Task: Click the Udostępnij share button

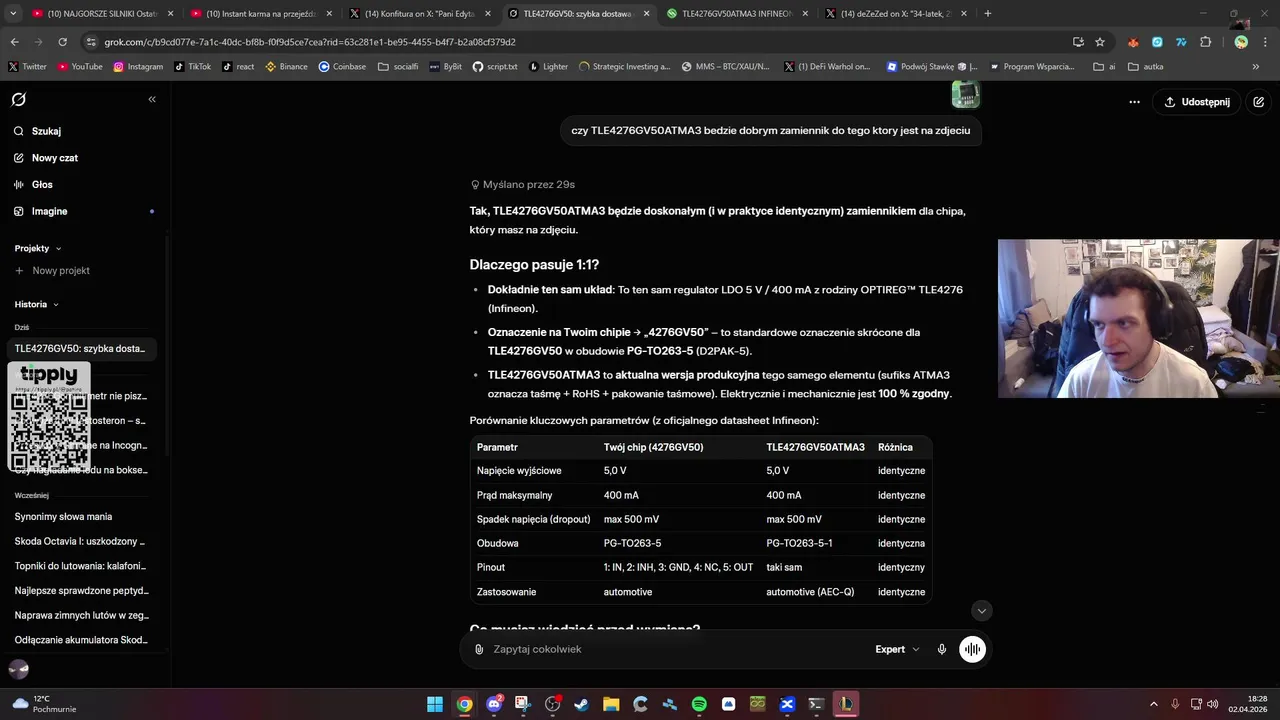Action: tap(1197, 102)
